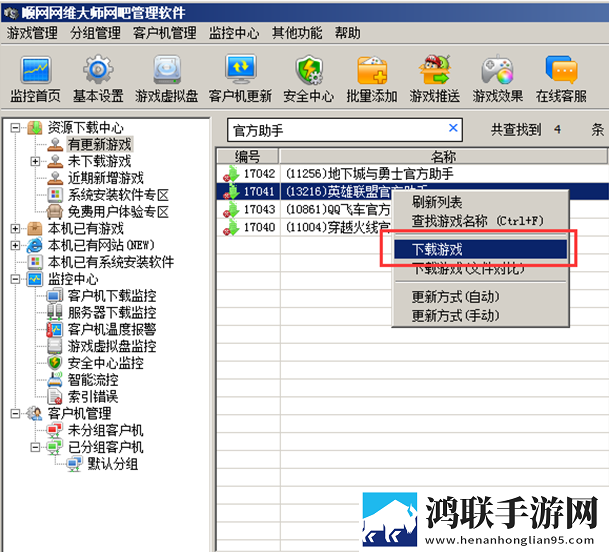Collapse the 已分组客户机 node
609x552 pixels.
(x=35, y=447)
